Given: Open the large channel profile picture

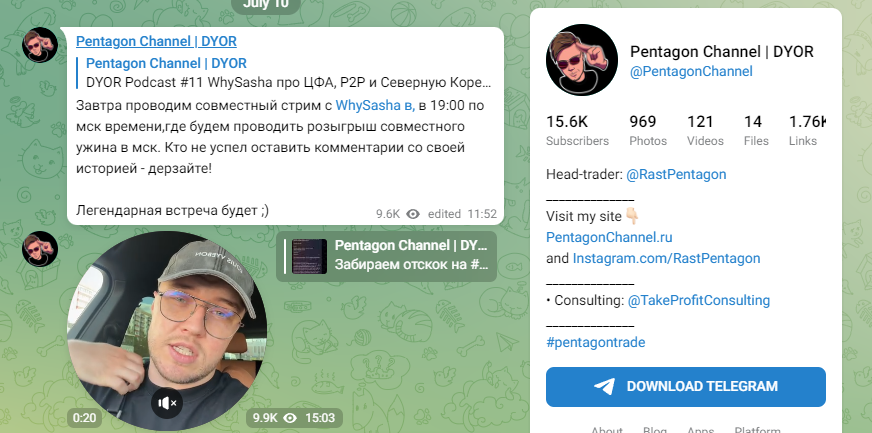Looking at the screenshot, I should pyautogui.click(x=582, y=60).
